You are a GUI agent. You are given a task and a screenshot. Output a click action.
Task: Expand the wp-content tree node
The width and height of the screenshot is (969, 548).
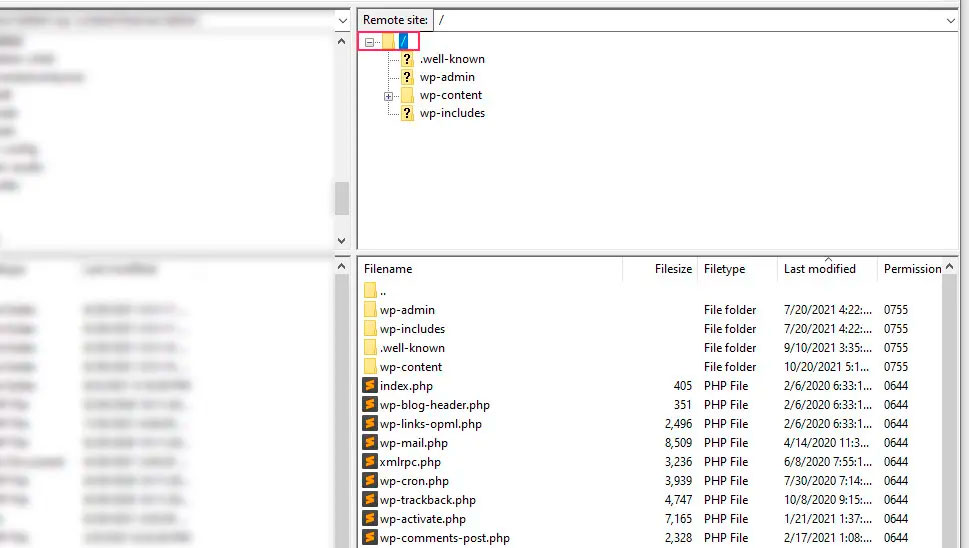pos(389,96)
